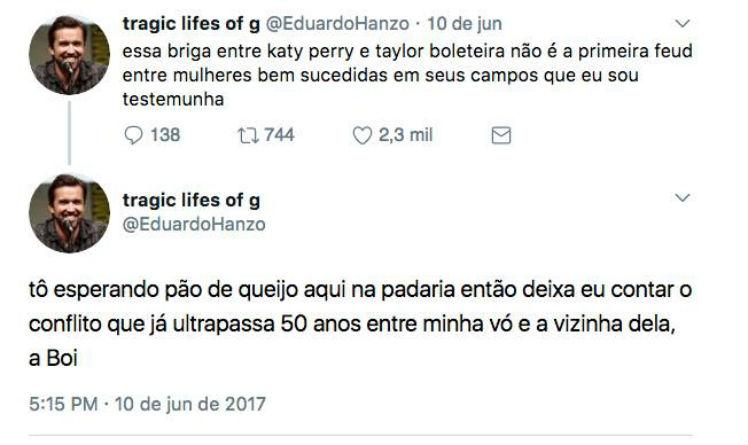Click the profile avatar on the first tweet
748x445 pixels.
tap(68, 57)
